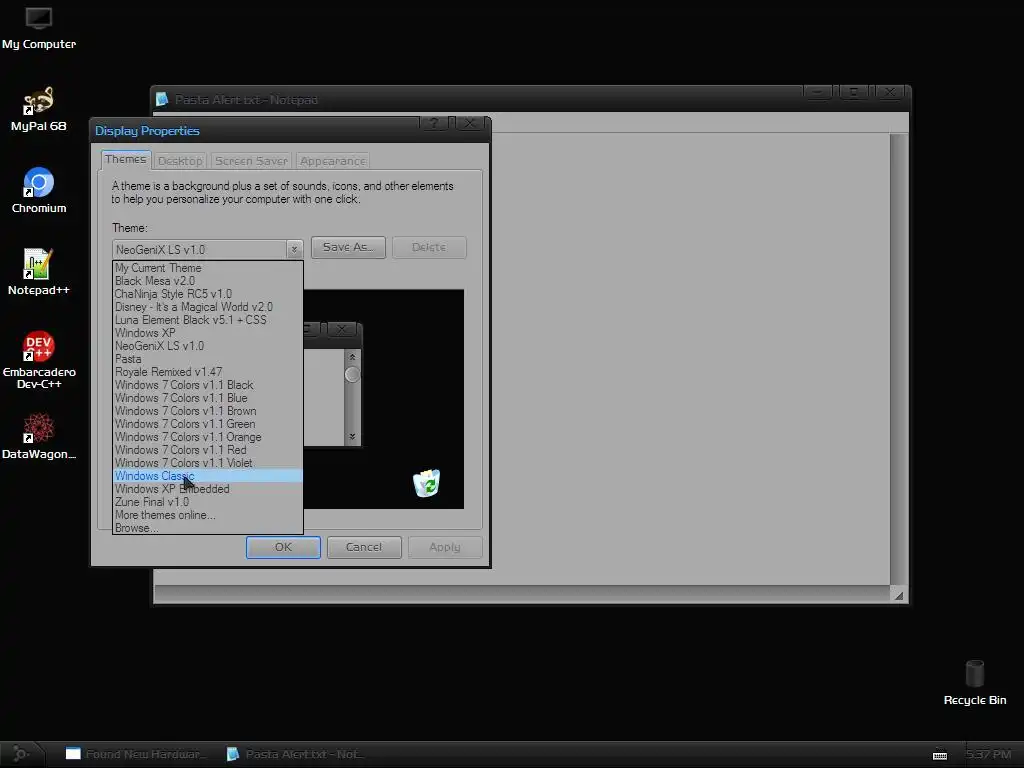Click the help question mark in Display Properties

tap(434, 123)
